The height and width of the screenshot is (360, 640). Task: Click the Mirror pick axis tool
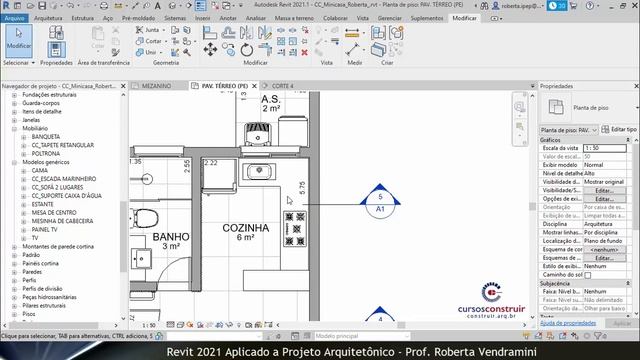coord(247,33)
